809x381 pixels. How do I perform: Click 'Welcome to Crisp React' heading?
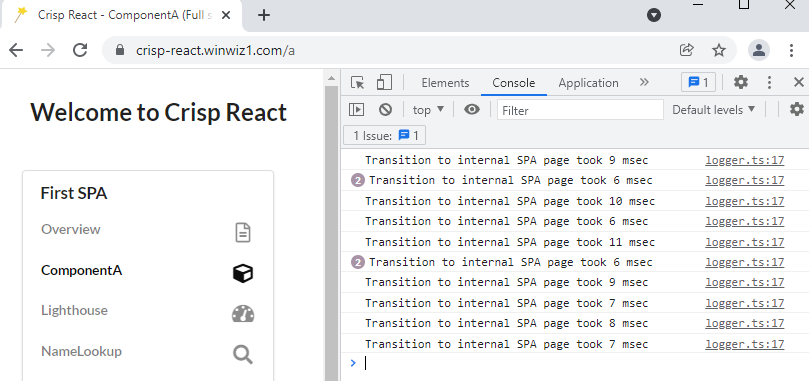click(x=158, y=113)
